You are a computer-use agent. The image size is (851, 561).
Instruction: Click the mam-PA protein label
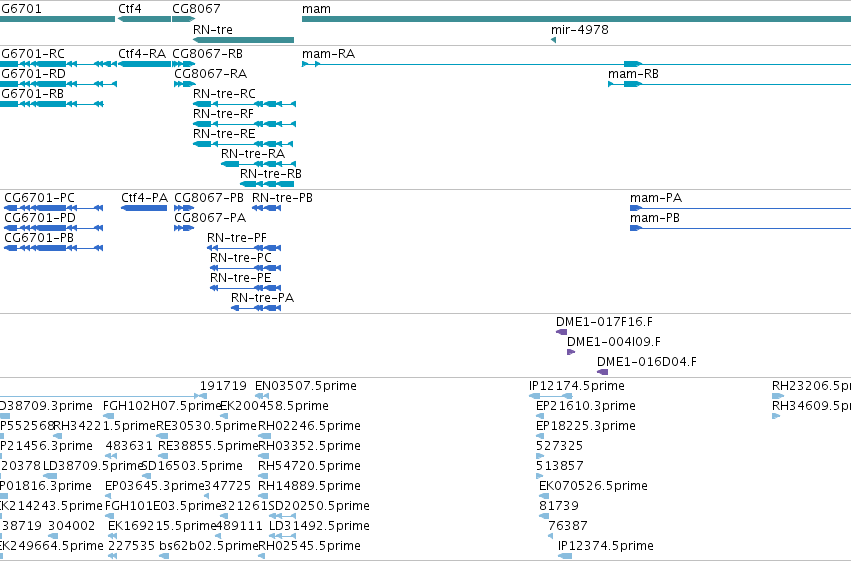tap(656, 198)
